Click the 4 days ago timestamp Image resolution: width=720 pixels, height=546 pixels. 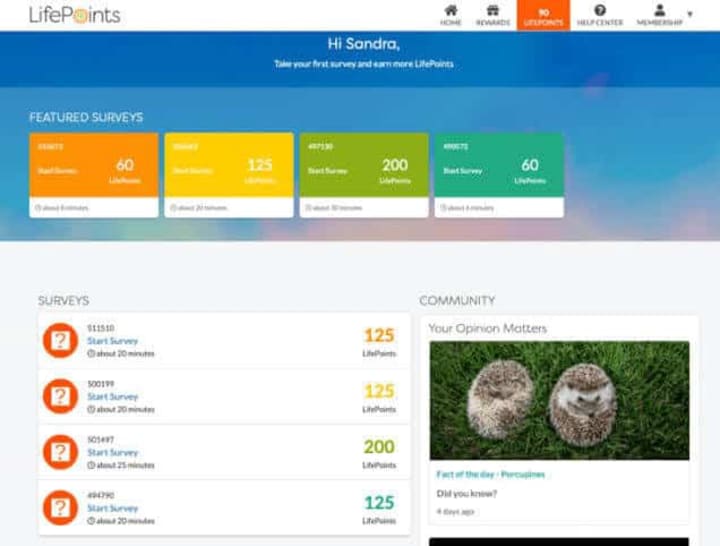[455, 512]
